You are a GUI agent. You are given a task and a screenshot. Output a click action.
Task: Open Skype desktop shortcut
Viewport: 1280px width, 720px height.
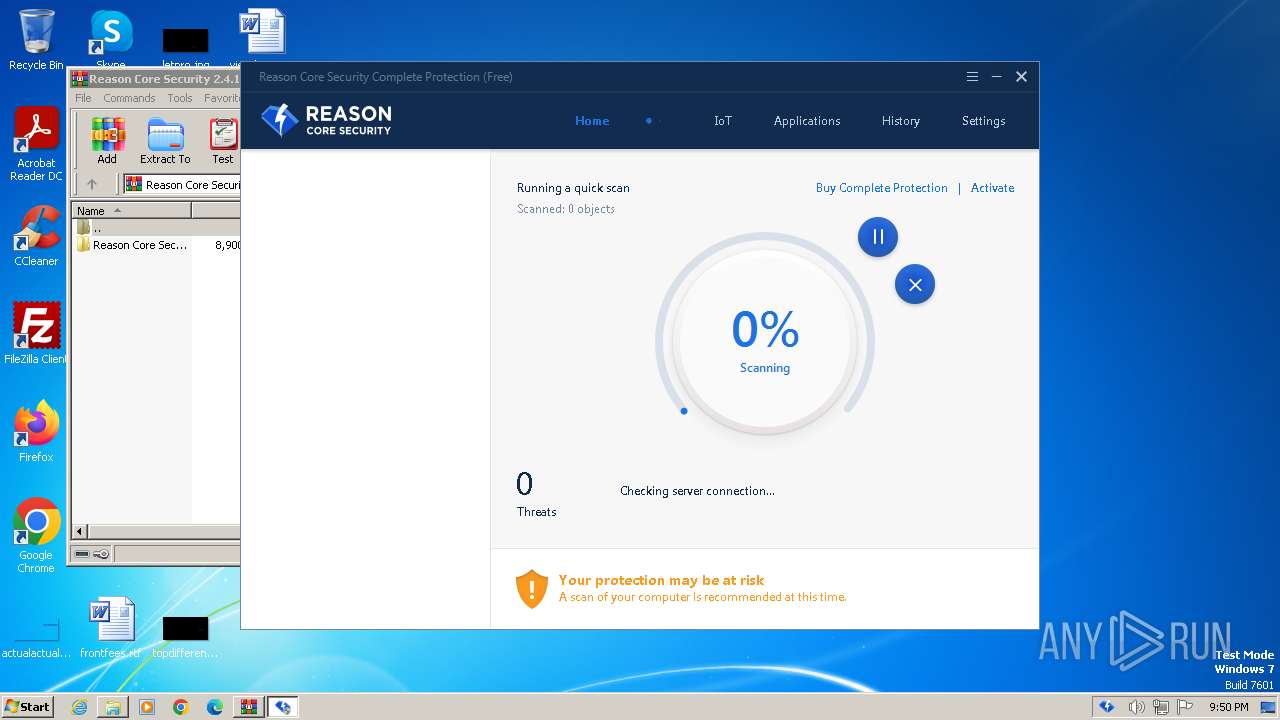pyautogui.click(x=111, y=41)
